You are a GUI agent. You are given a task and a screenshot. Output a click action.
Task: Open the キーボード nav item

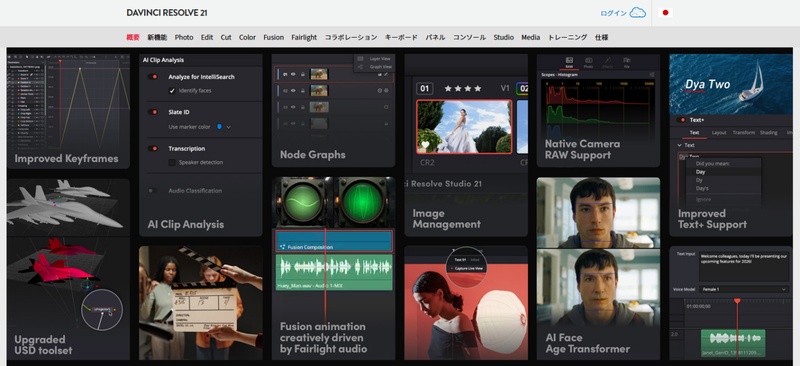coord(401,37)
